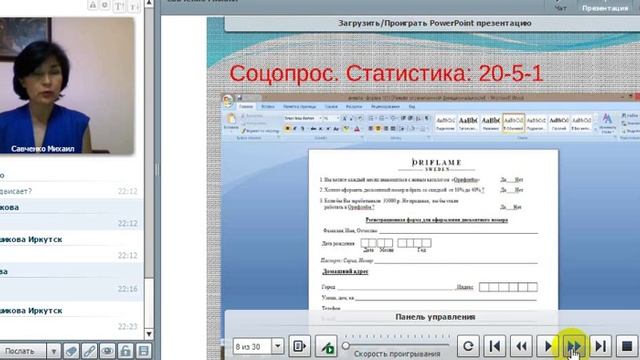The width and height of the screenshot is (640, 360).
Task: Click the green play-marker icon button
Action: click(326, 346)
